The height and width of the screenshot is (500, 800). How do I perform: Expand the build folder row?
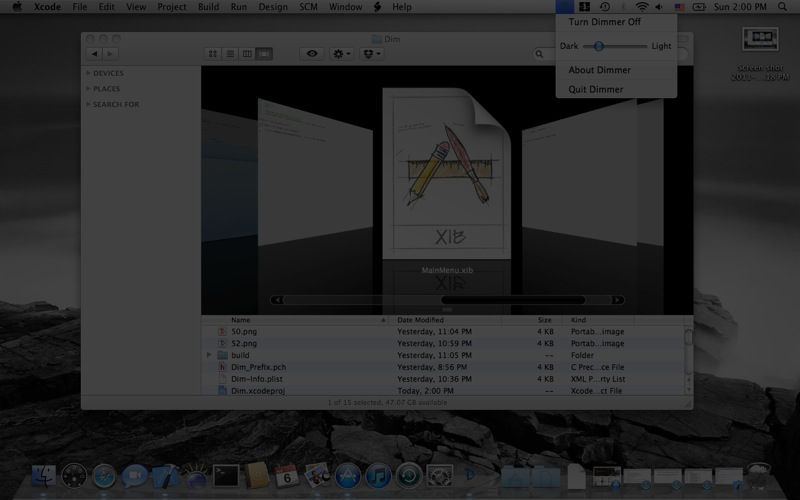pyautogui.click(x=209, y=355)
